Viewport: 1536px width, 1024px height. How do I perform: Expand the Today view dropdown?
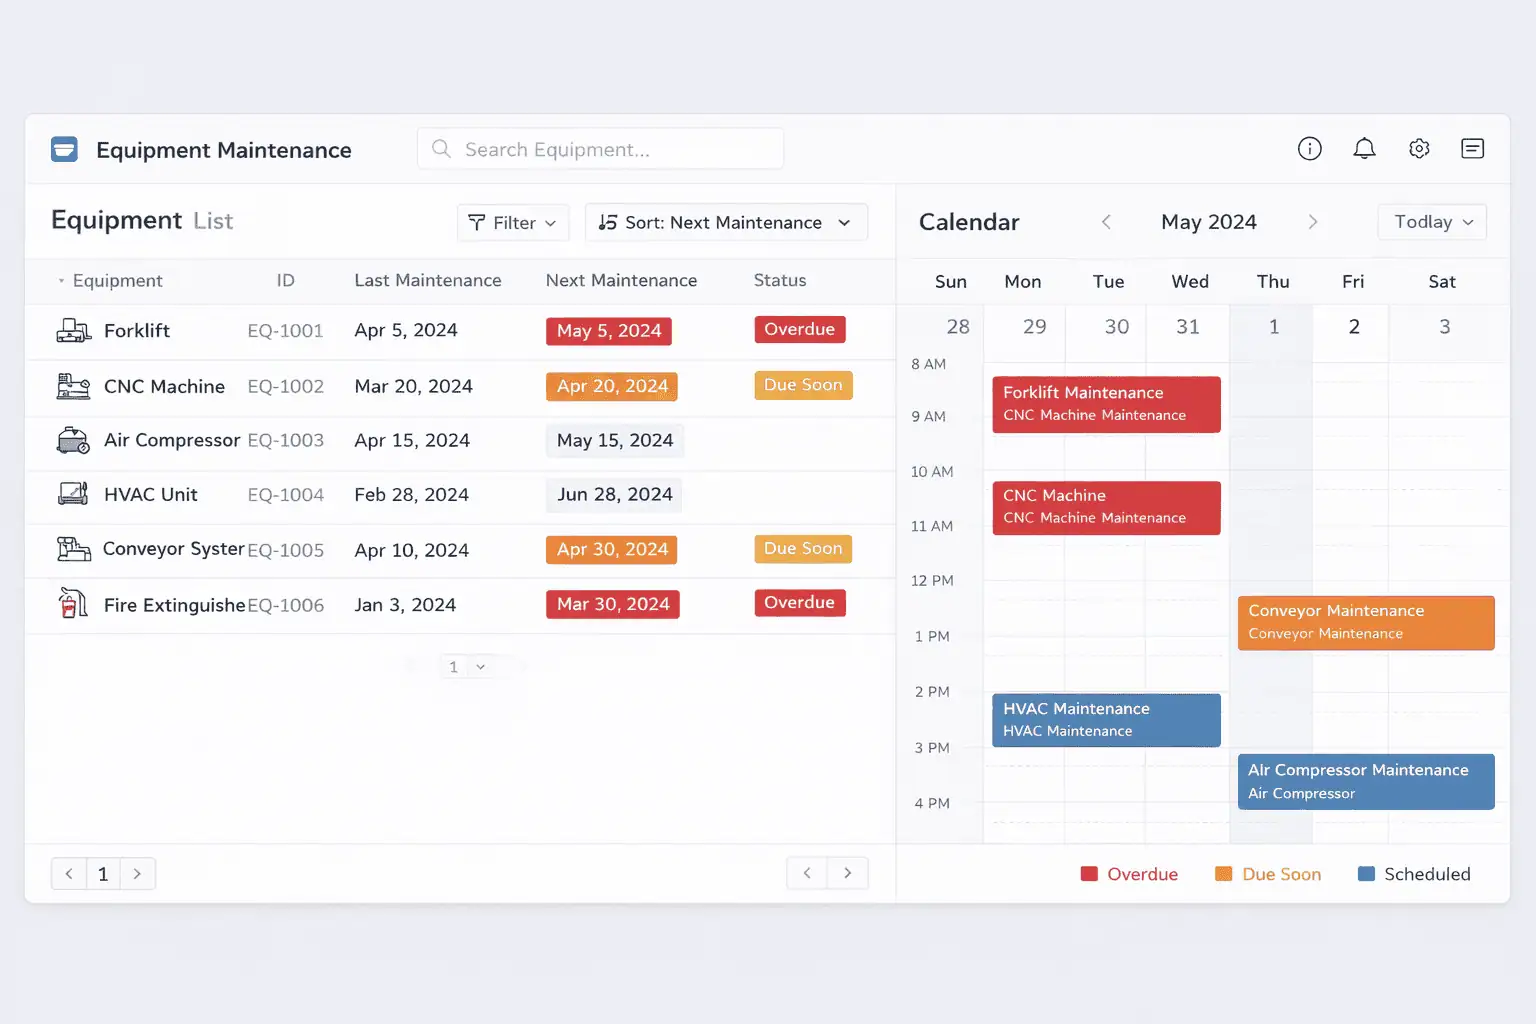pyautogui.click(x=1431, y=221)
